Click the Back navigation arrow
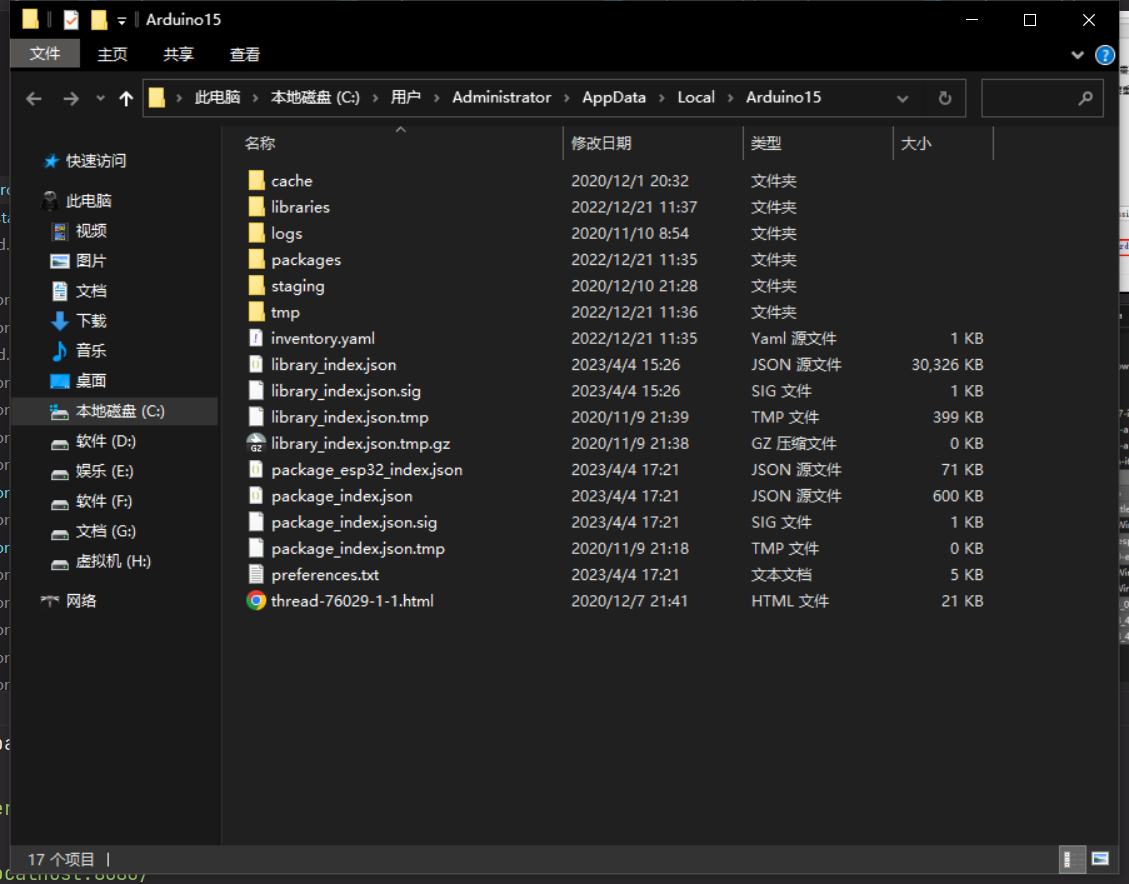The height and width of the screenshot is (884, 1129). (x=34, y=98)
